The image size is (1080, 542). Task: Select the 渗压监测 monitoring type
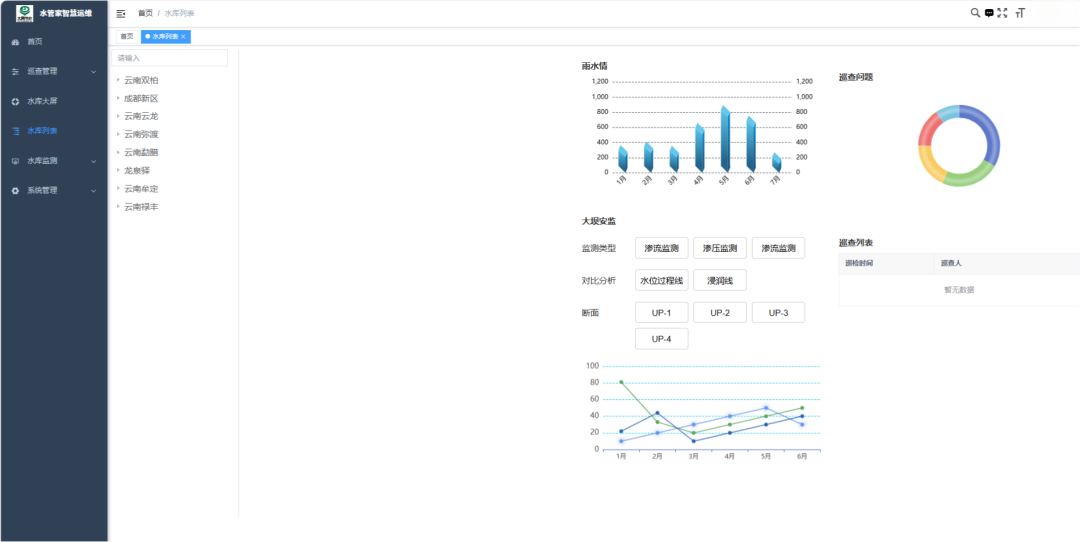(x=720, y=248)
